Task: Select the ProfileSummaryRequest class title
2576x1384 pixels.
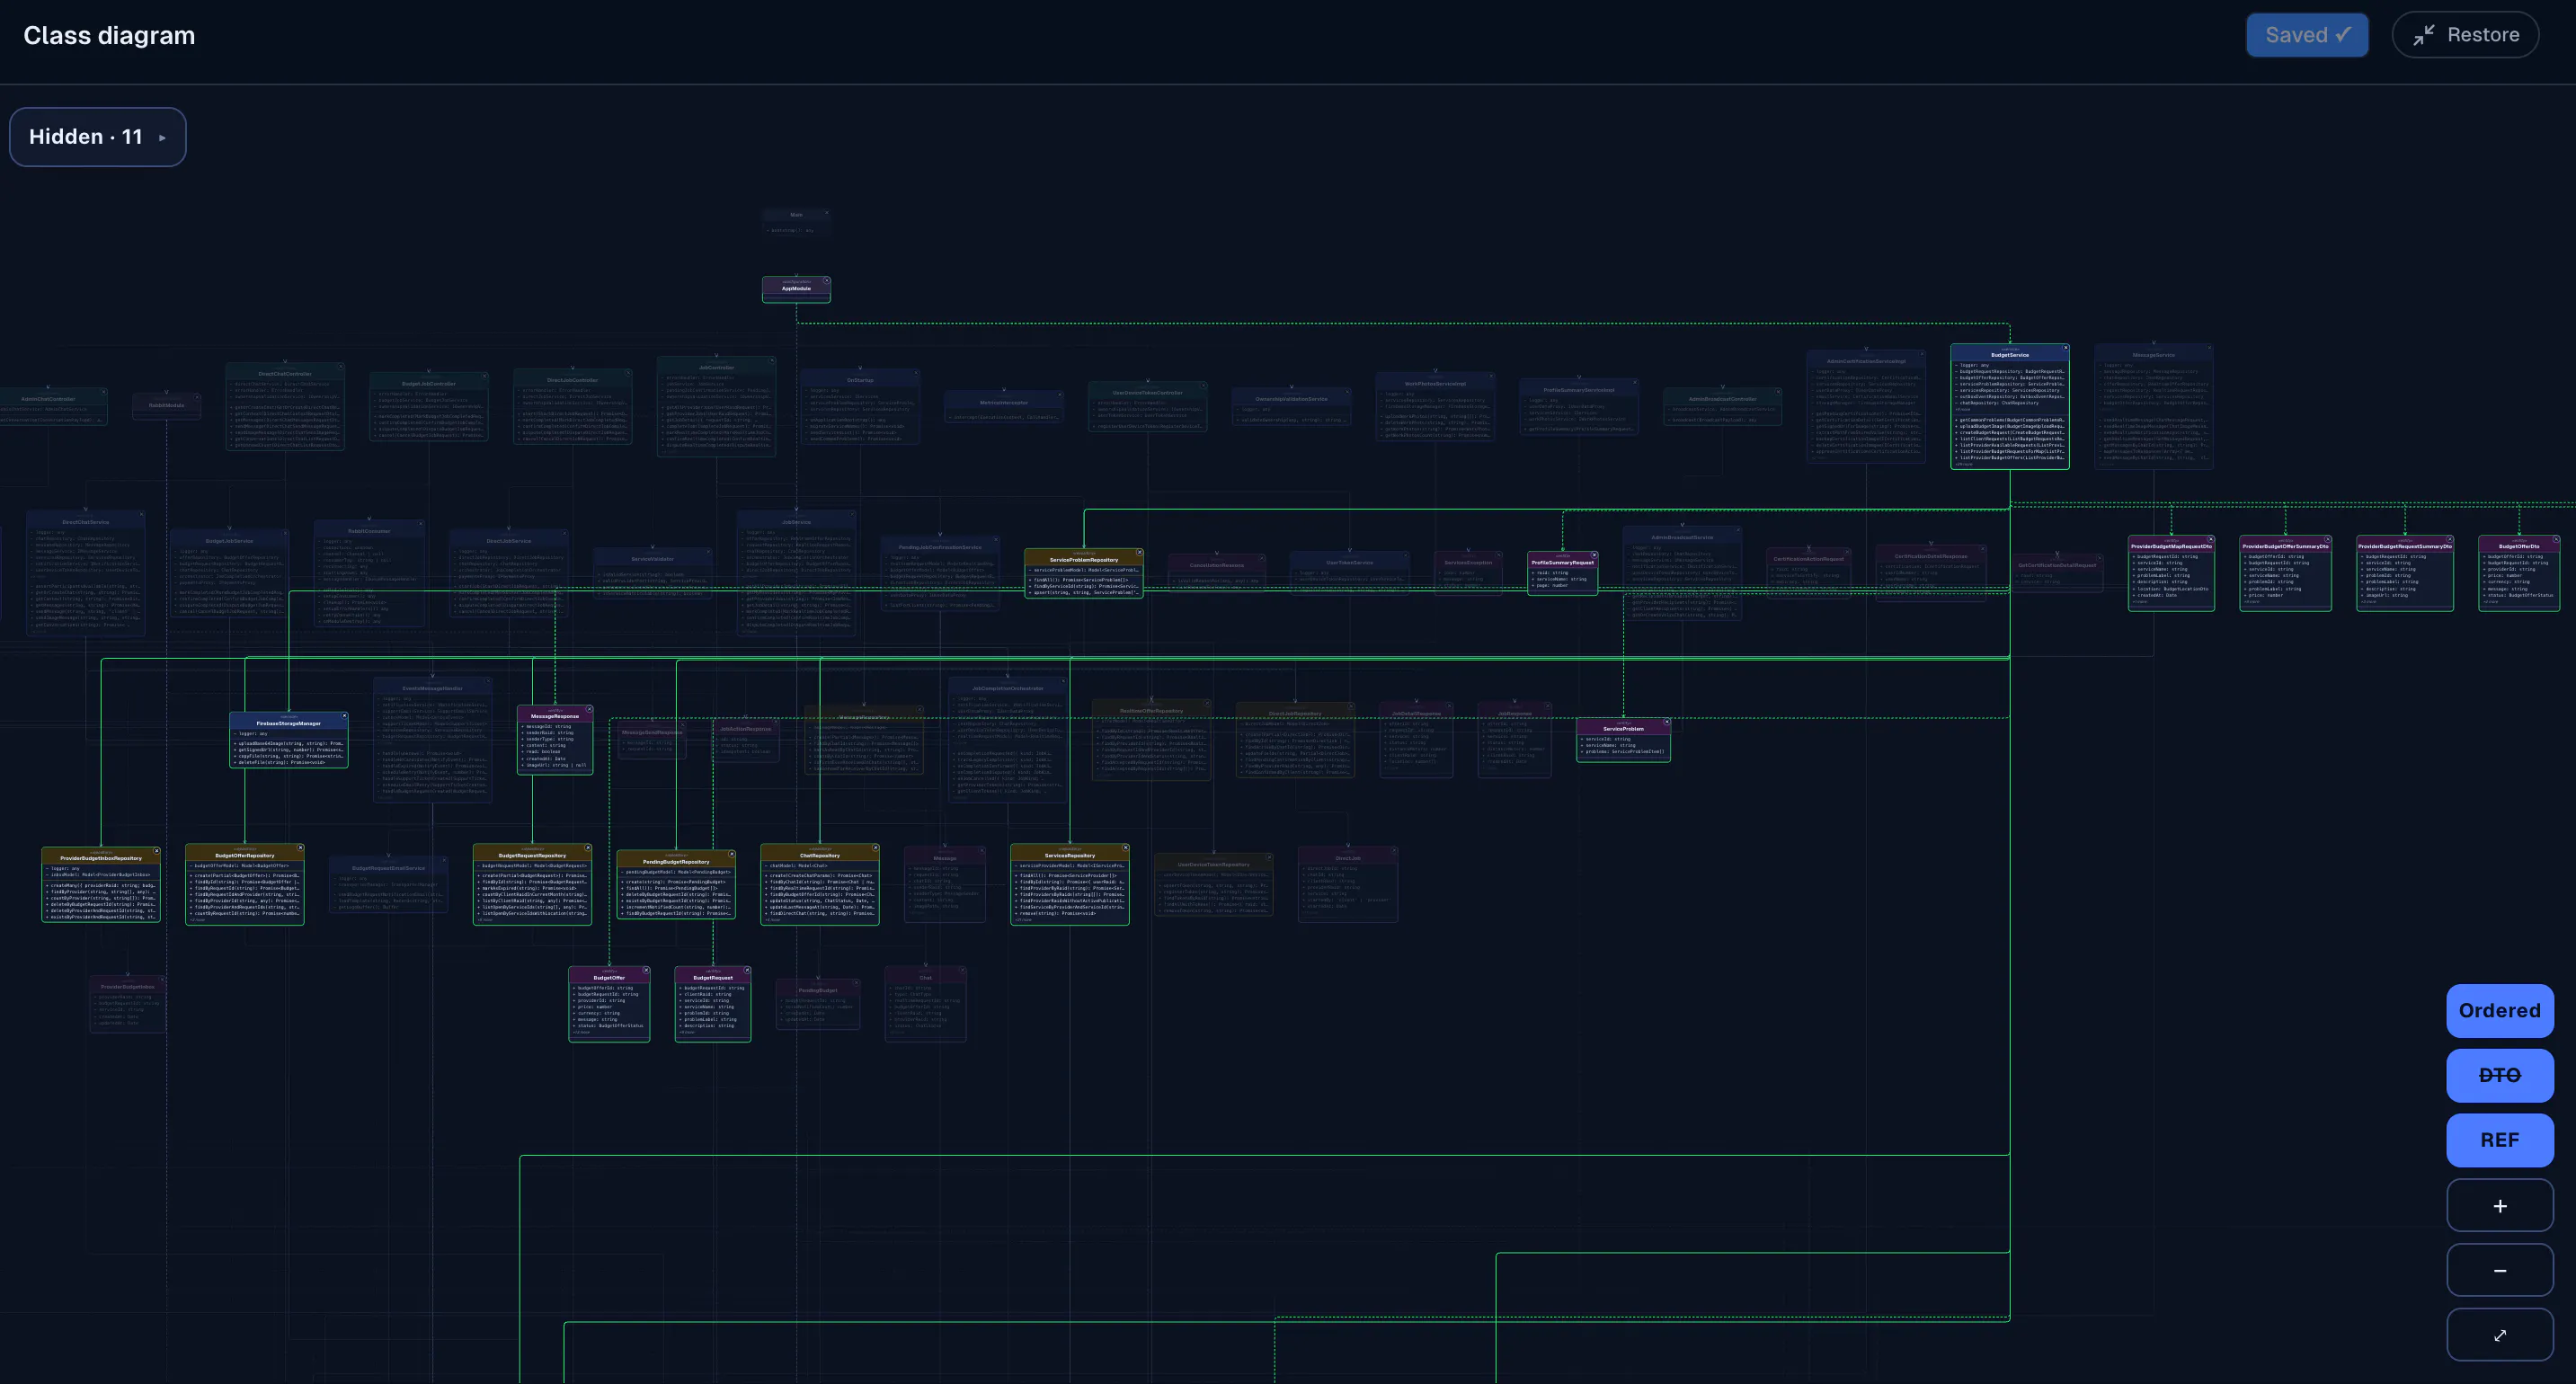Action: click(1562, 562)
